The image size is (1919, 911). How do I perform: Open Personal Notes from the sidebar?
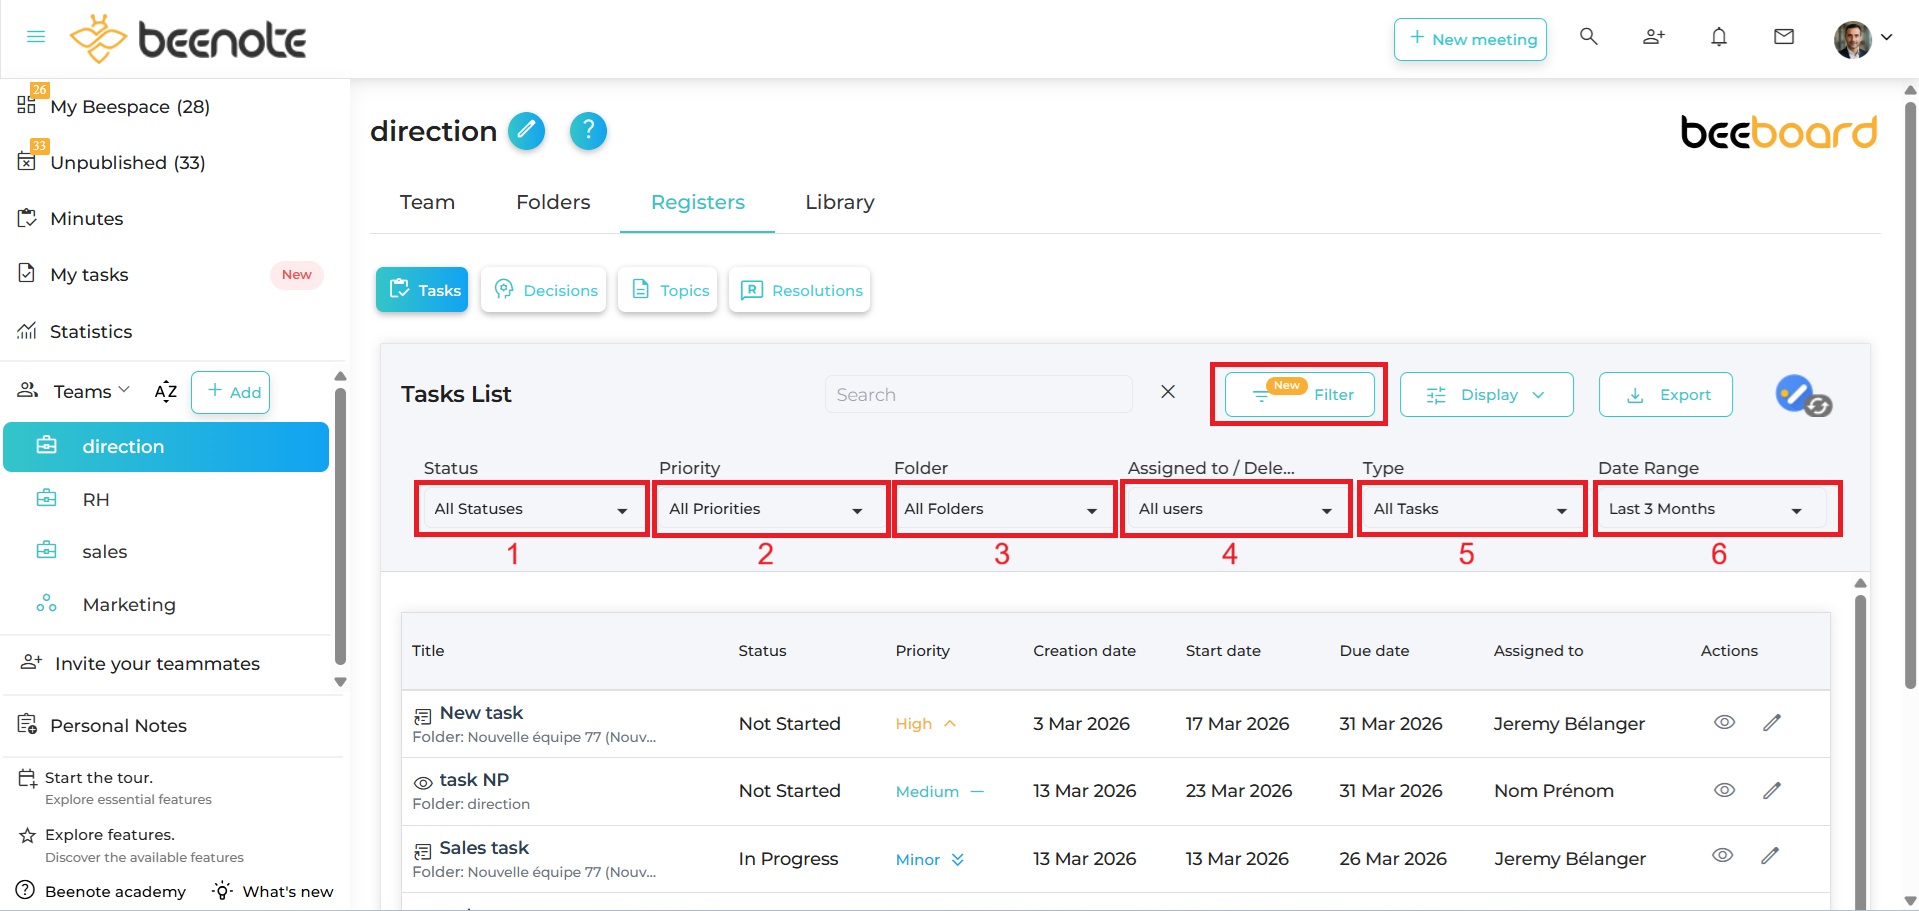click(119, 725)
